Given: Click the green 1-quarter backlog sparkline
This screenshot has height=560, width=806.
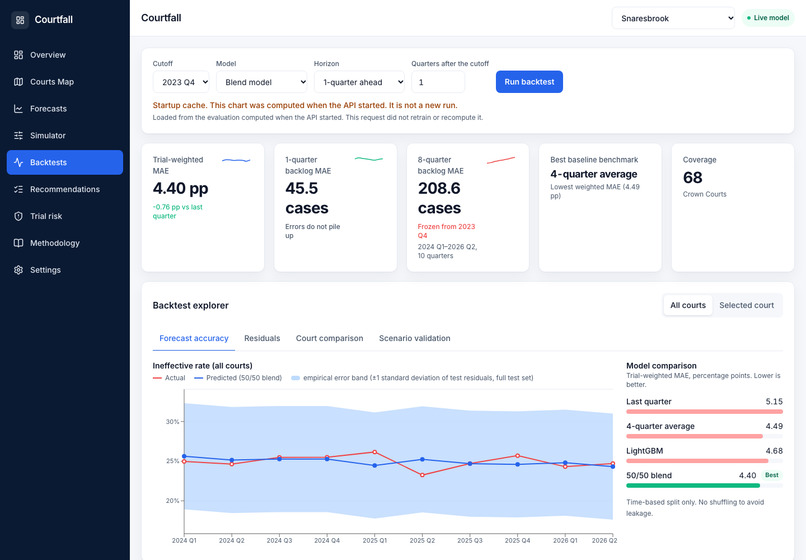Looking at the screenshot, I should (x=369, y=159).
